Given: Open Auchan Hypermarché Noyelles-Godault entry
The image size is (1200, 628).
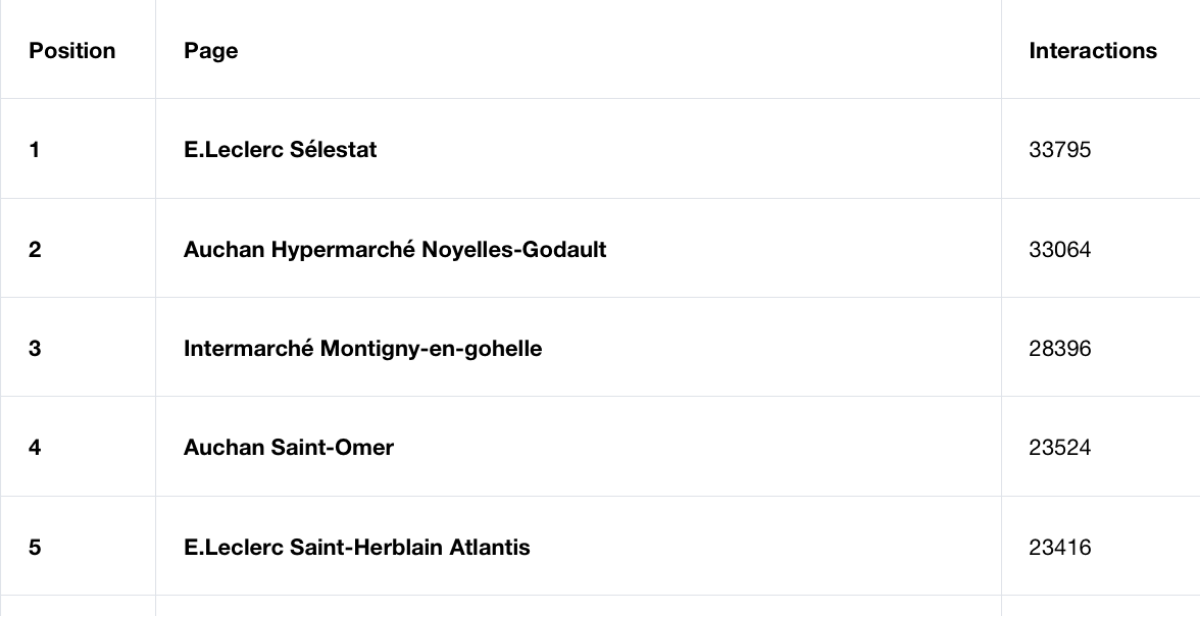Looking at the screenshot, I should 395,249.
